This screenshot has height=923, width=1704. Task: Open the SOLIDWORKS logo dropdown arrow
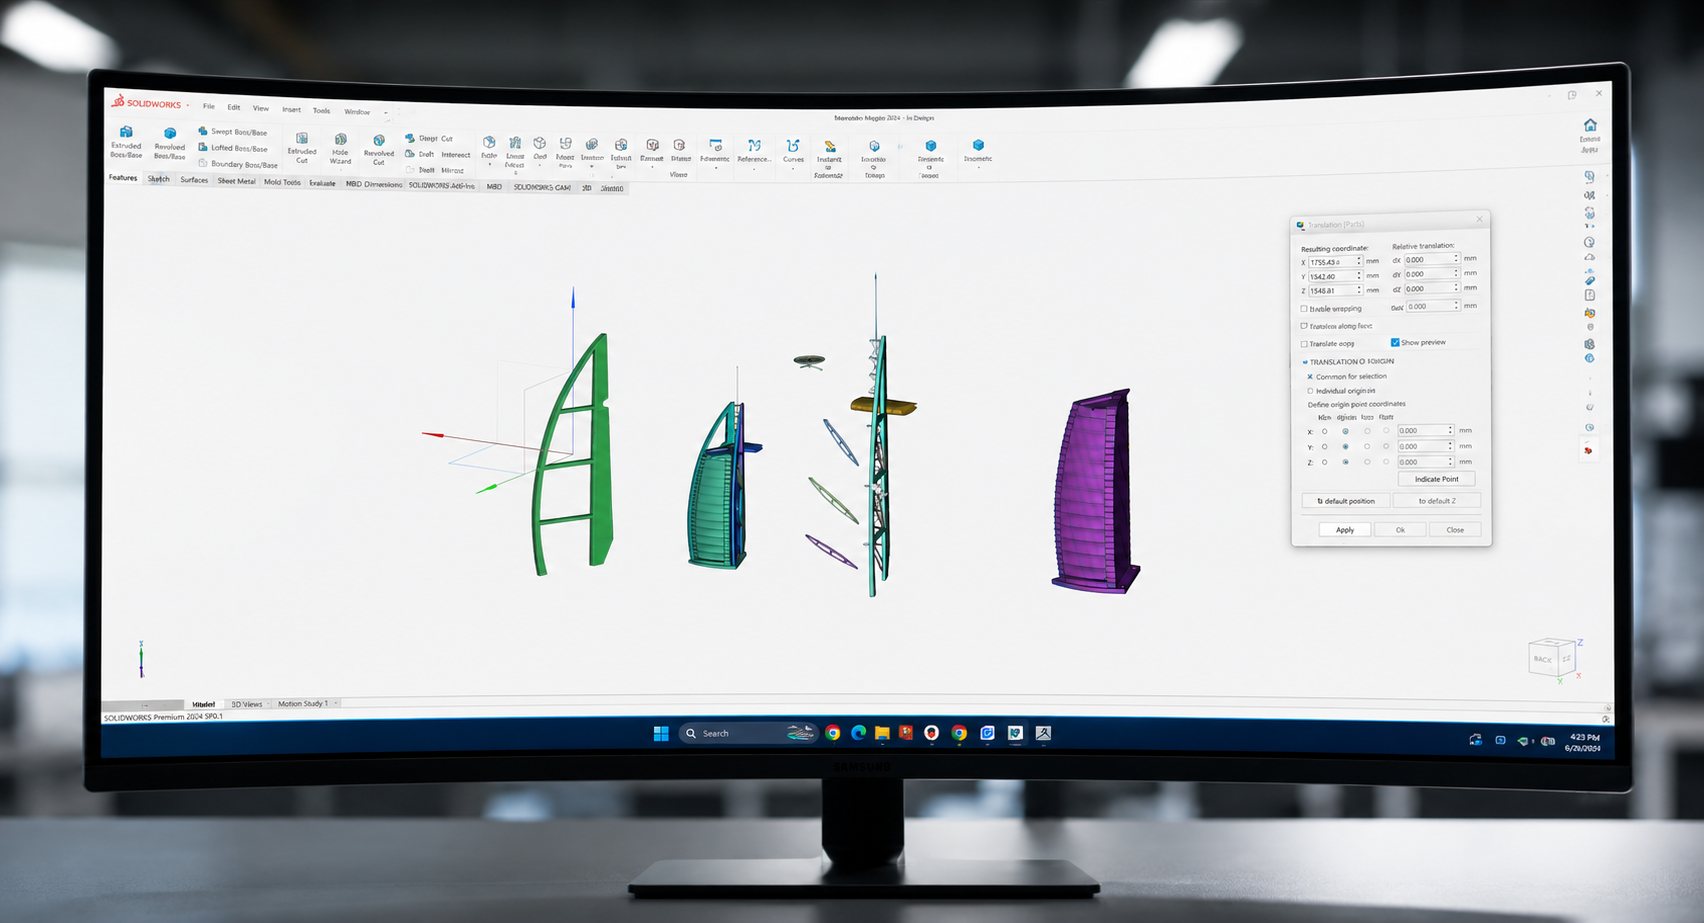point(188,105)
